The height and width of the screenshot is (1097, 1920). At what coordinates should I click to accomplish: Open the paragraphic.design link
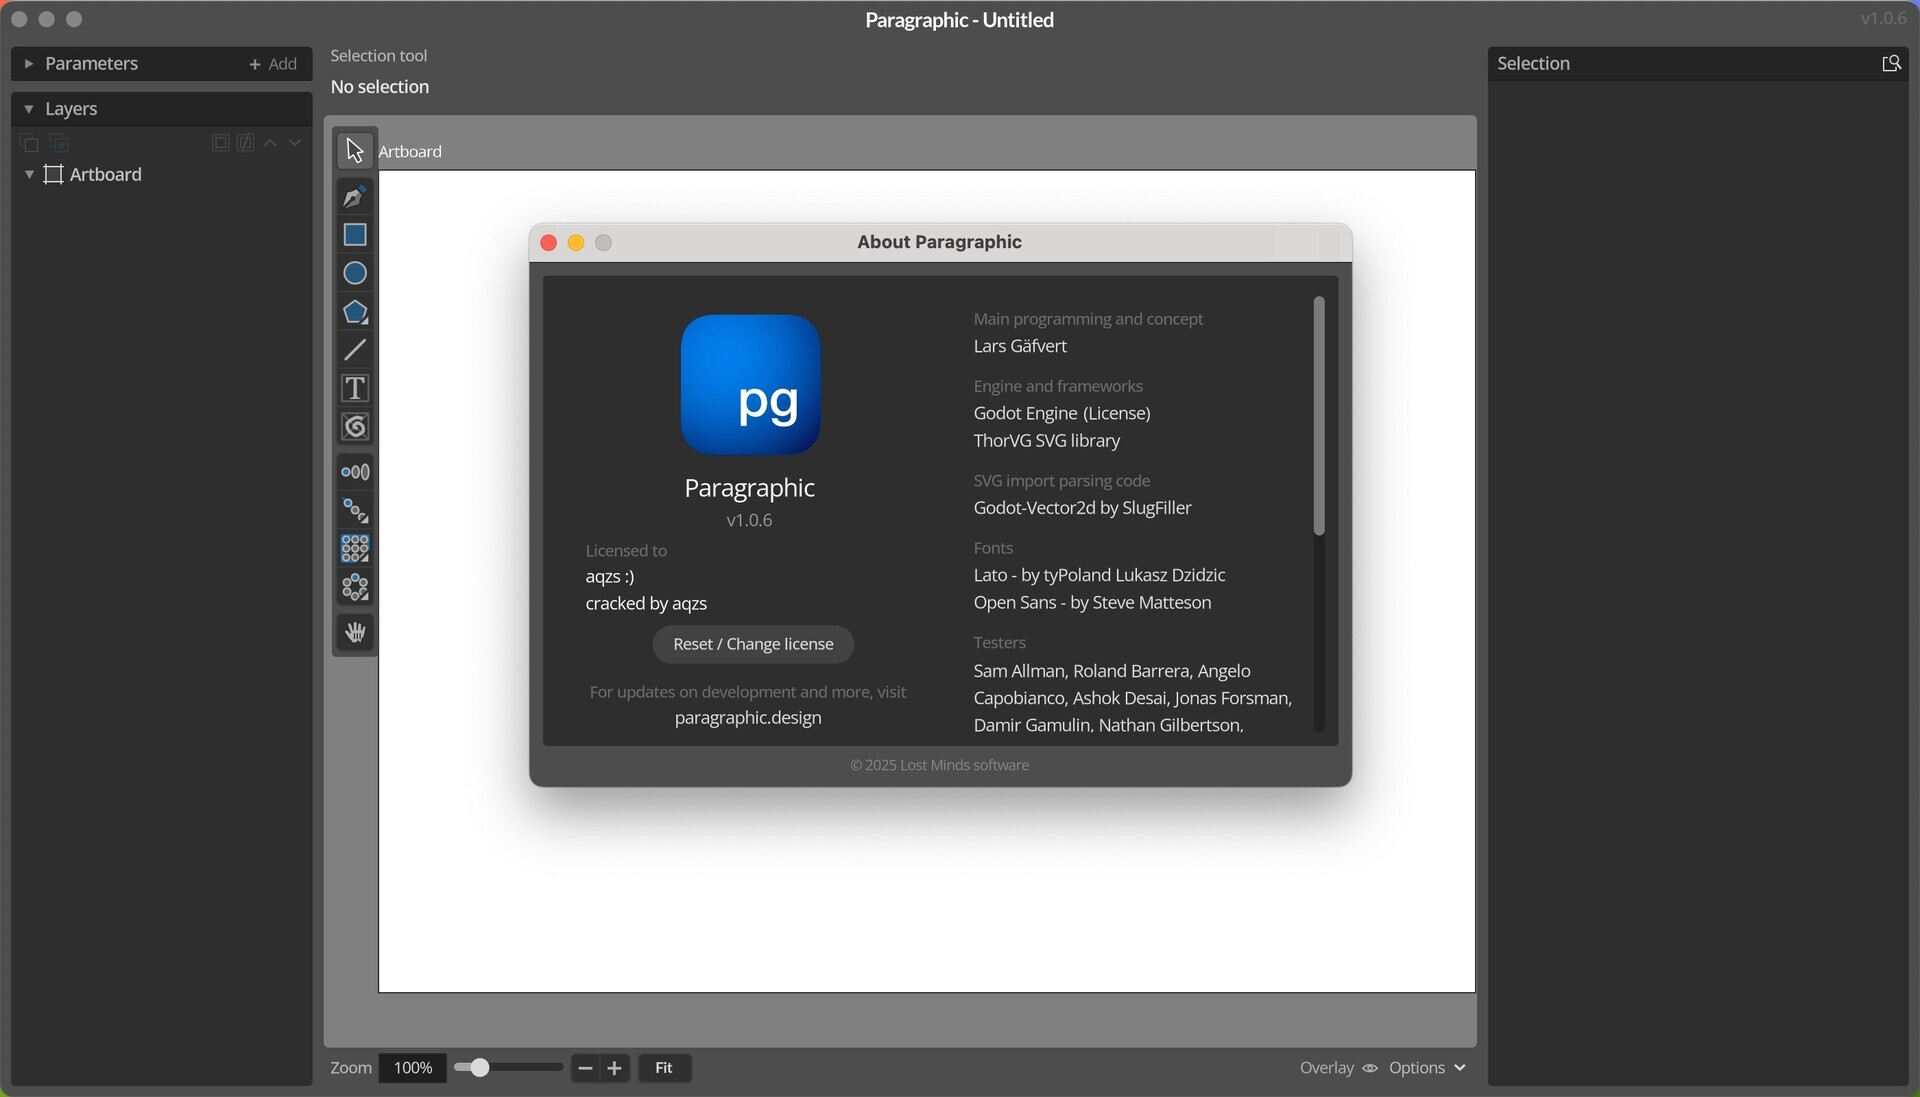748,719
